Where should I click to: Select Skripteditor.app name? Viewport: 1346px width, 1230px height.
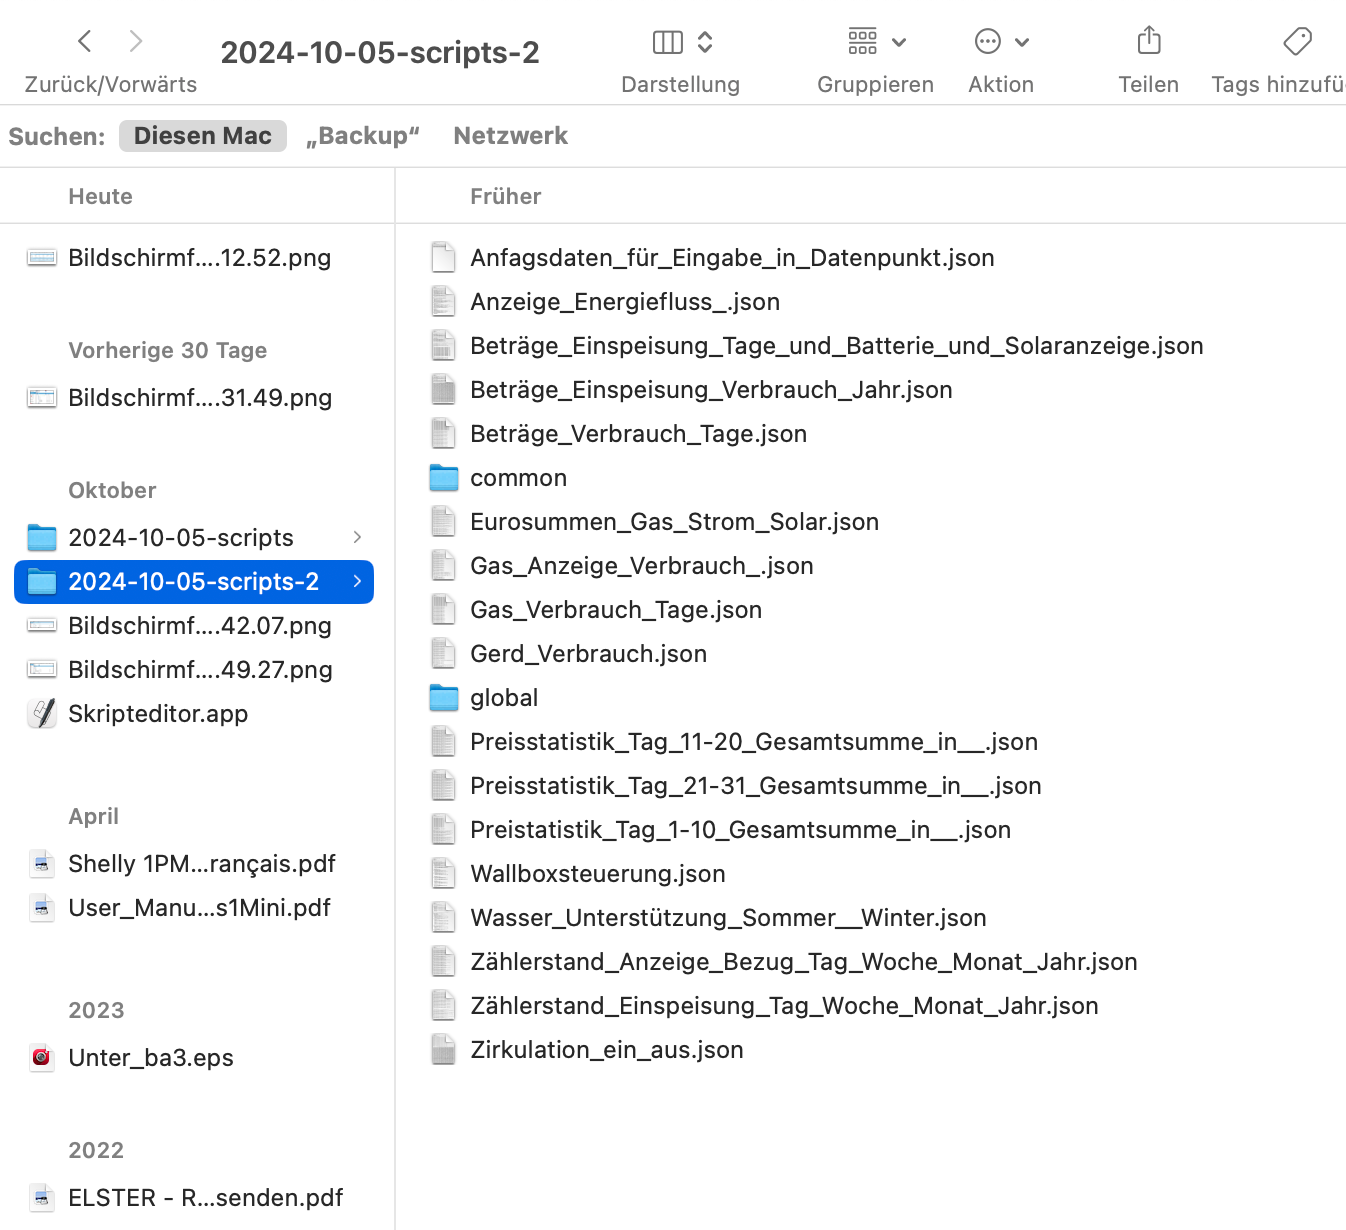tap(158, 714)
